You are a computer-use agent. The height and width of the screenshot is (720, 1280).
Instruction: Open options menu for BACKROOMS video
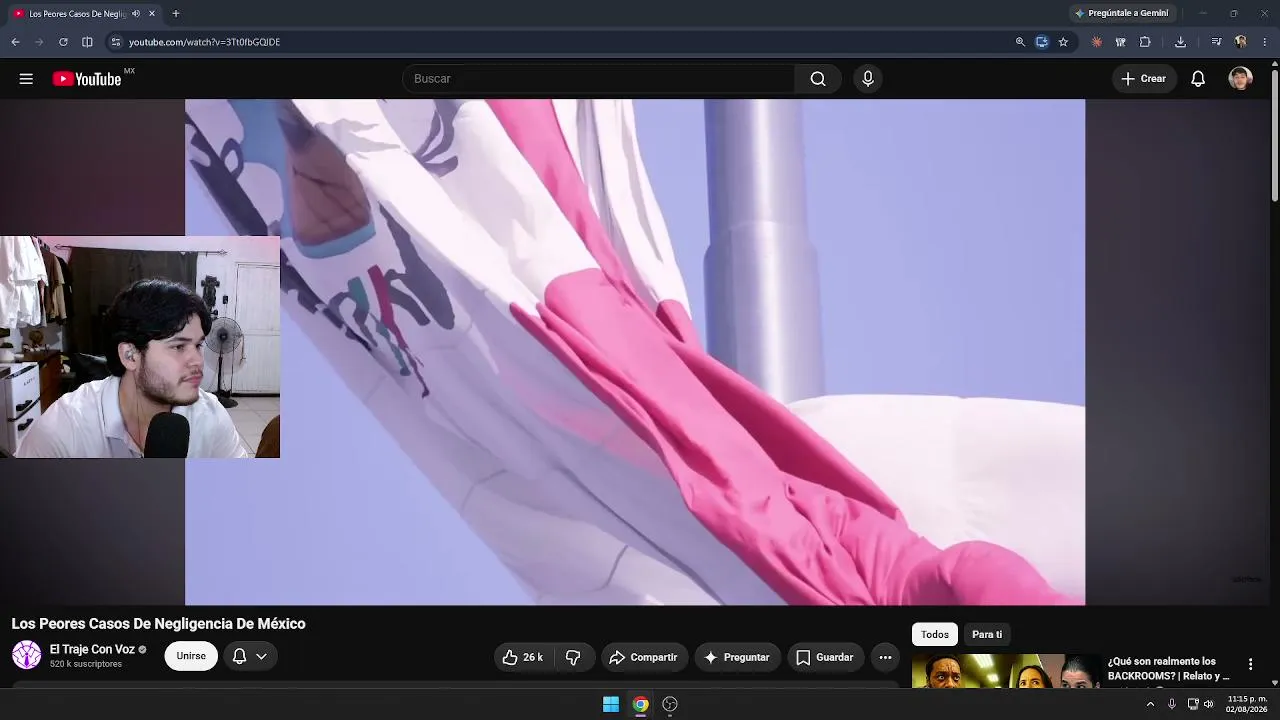click(1250, 664)
